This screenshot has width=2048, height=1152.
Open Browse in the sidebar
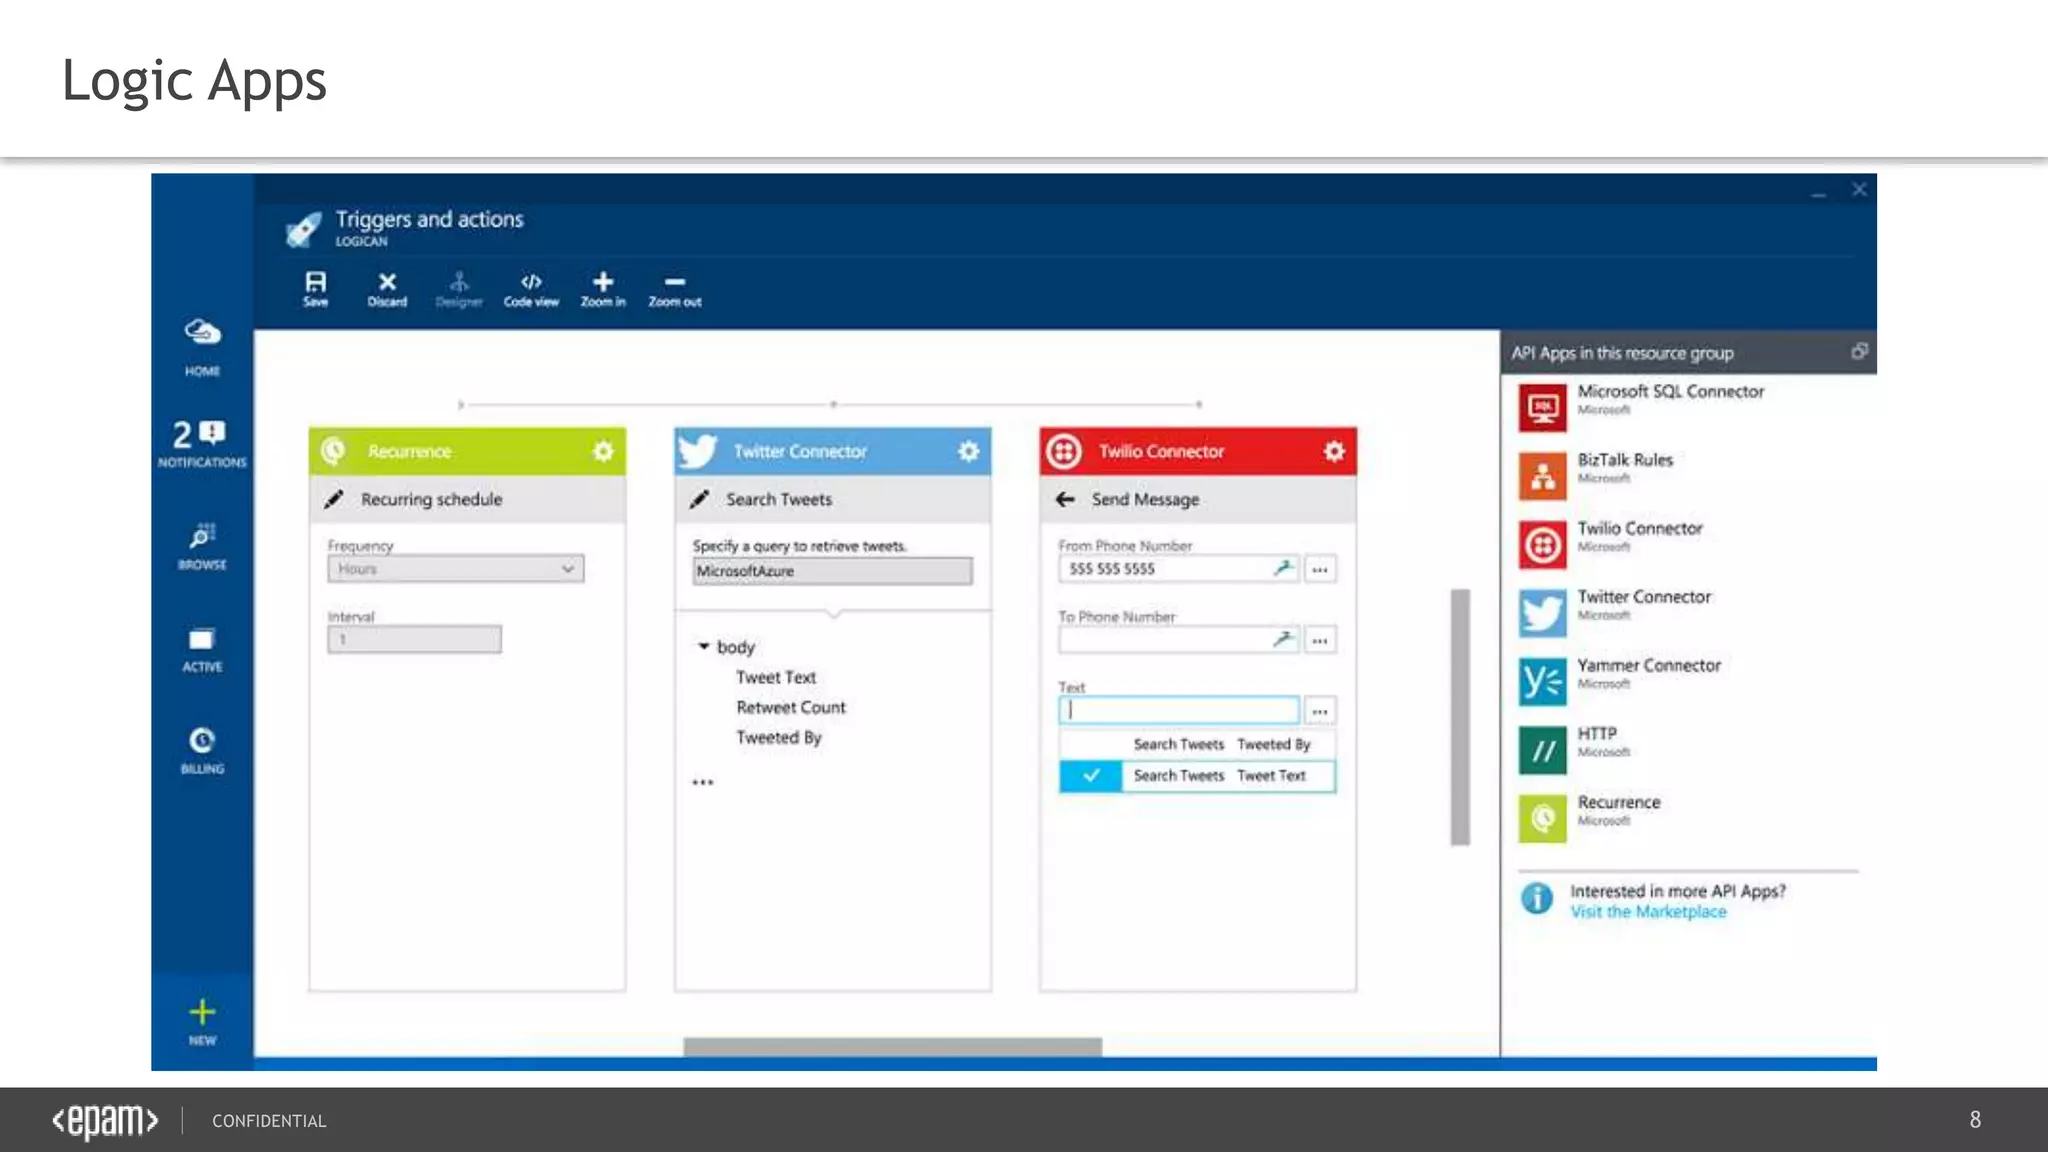[x=202, y=546]
